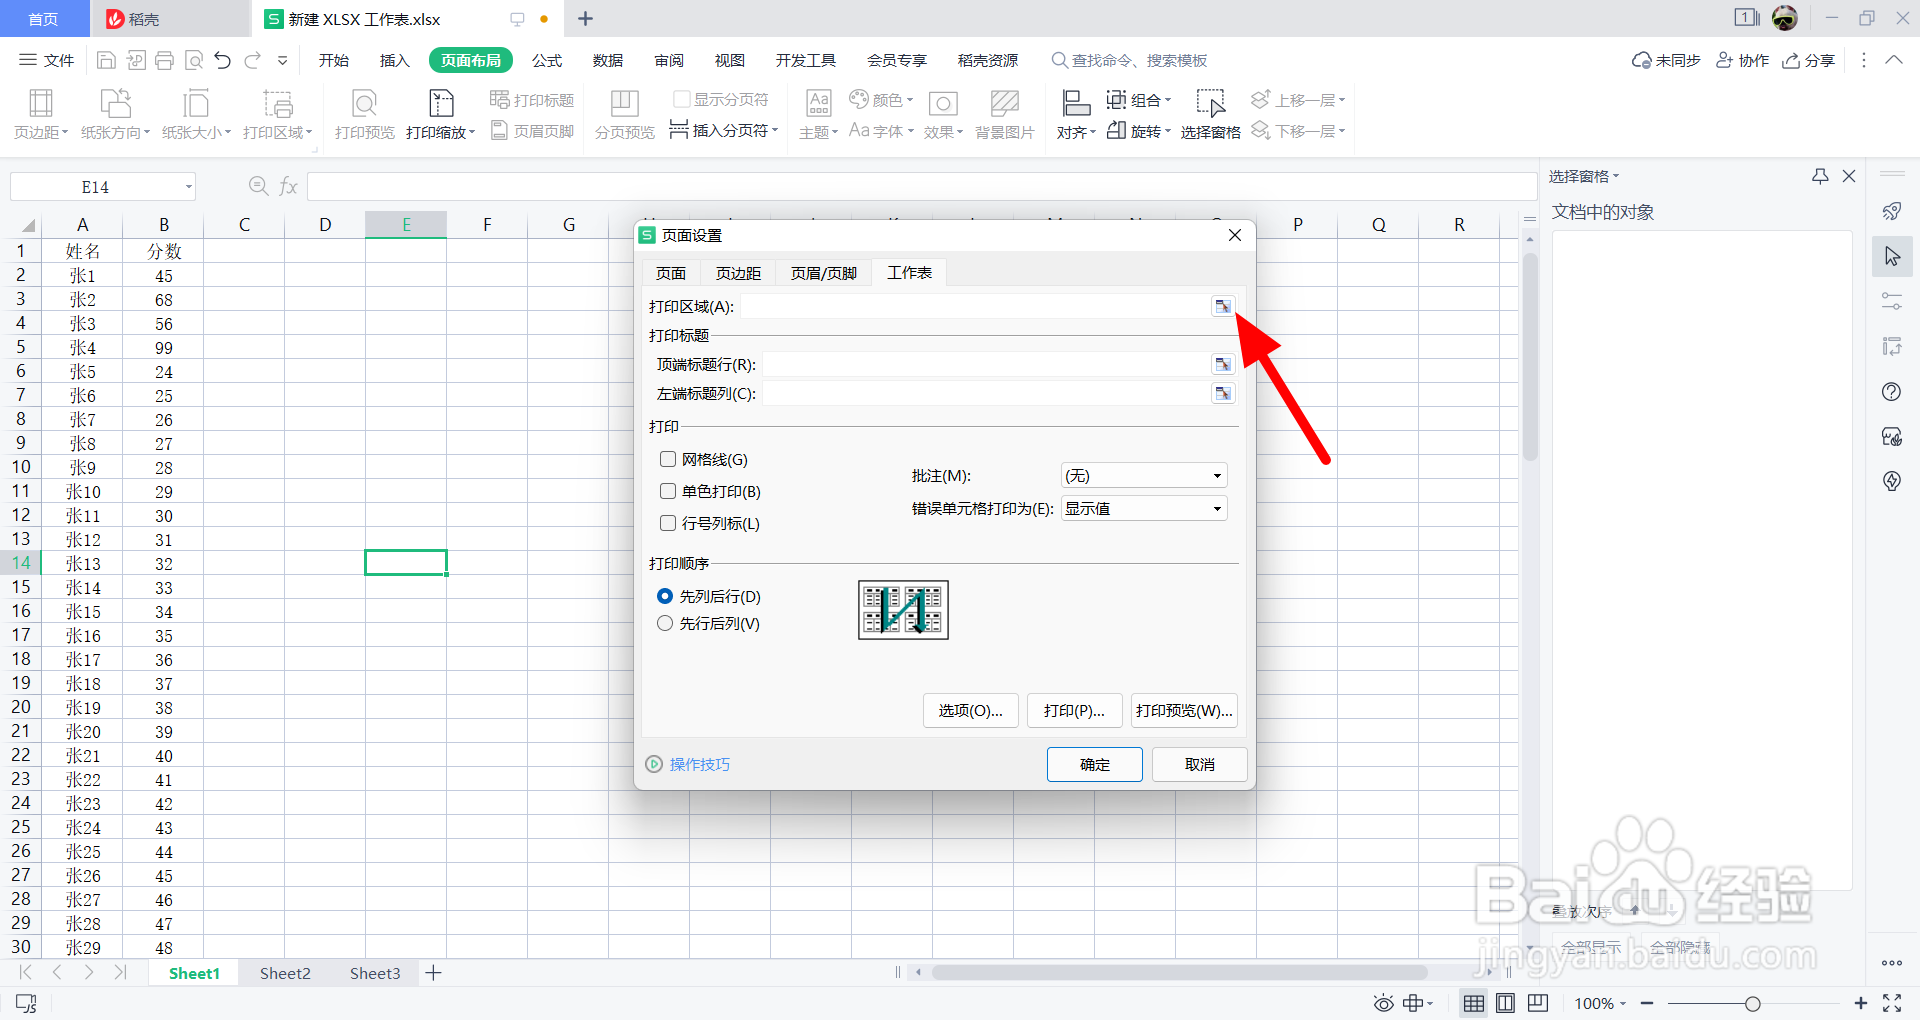
Task: Open the 文件 menu
Action: [47, 61]
